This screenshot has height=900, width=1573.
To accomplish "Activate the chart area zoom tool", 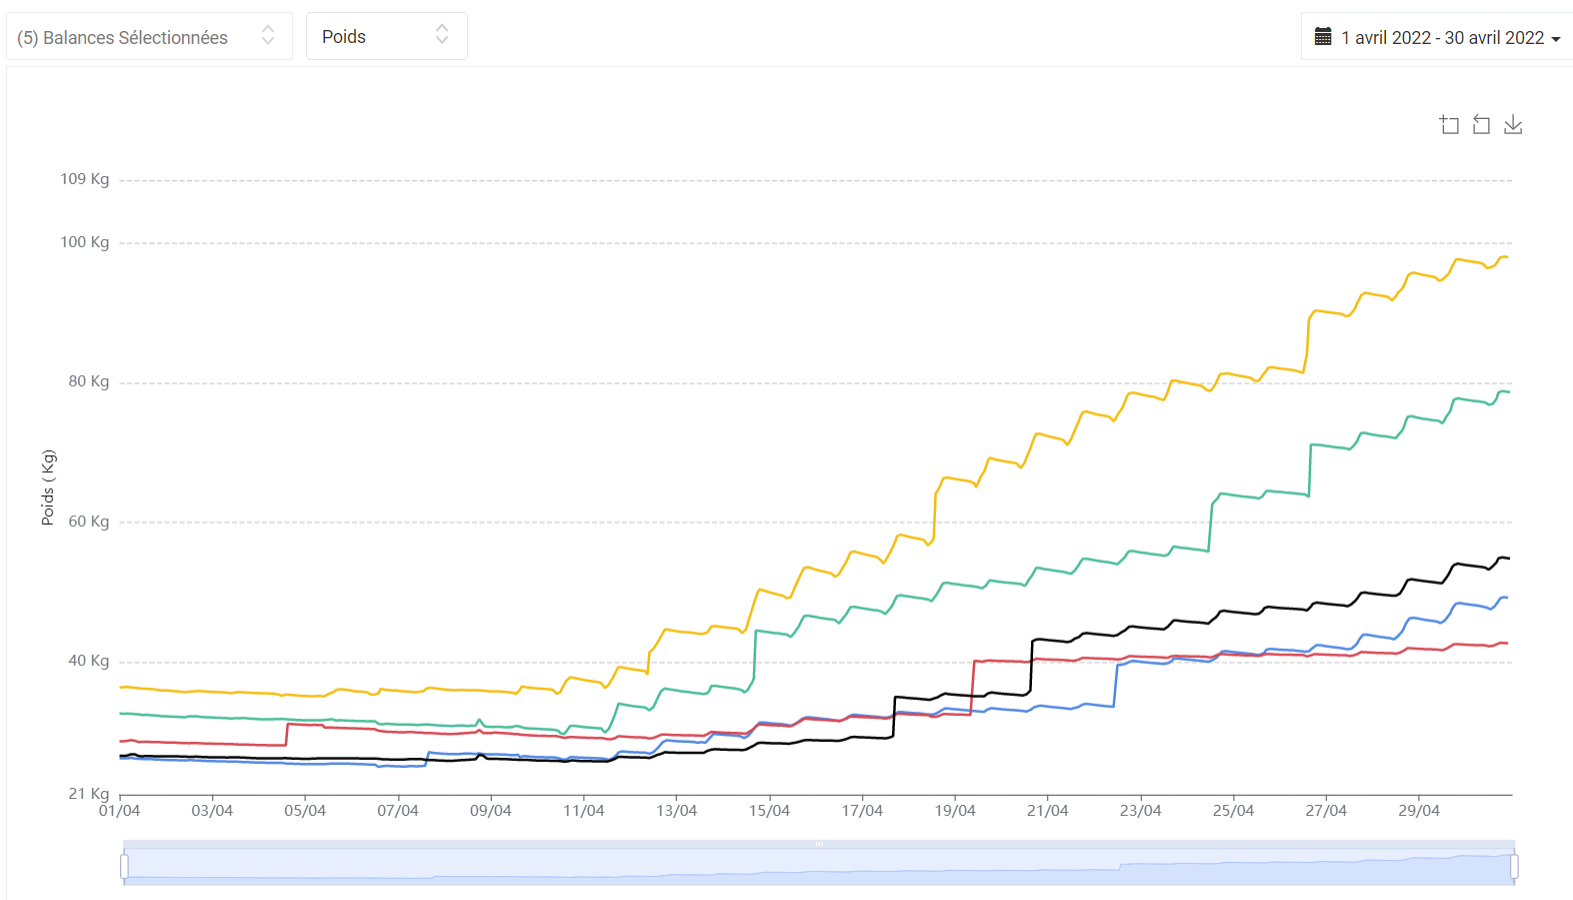I will click(1449, 125).
